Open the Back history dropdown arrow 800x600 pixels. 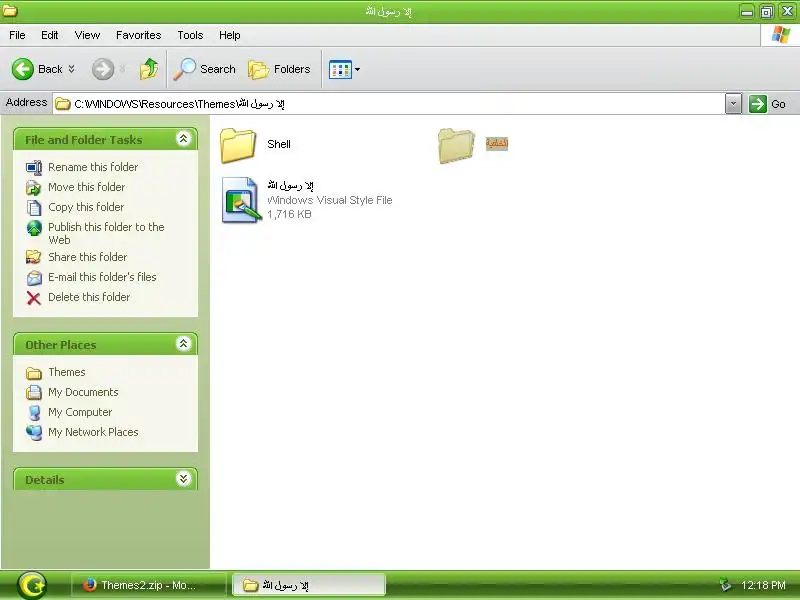[x=71, y=69]
